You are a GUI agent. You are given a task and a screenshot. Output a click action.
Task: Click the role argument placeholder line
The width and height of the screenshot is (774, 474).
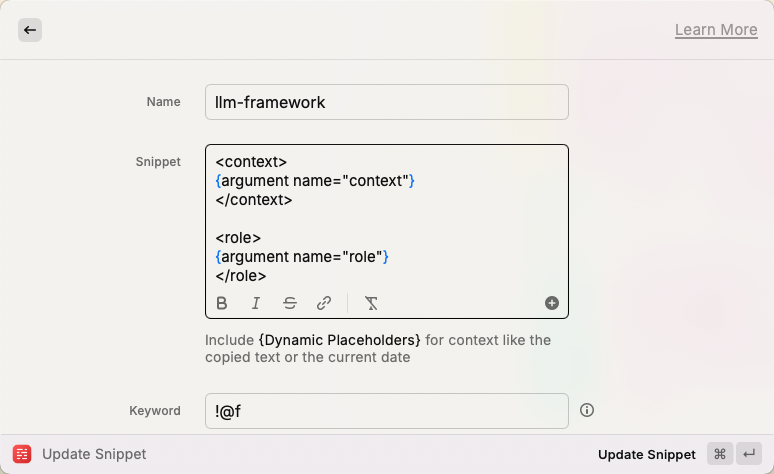302,257
